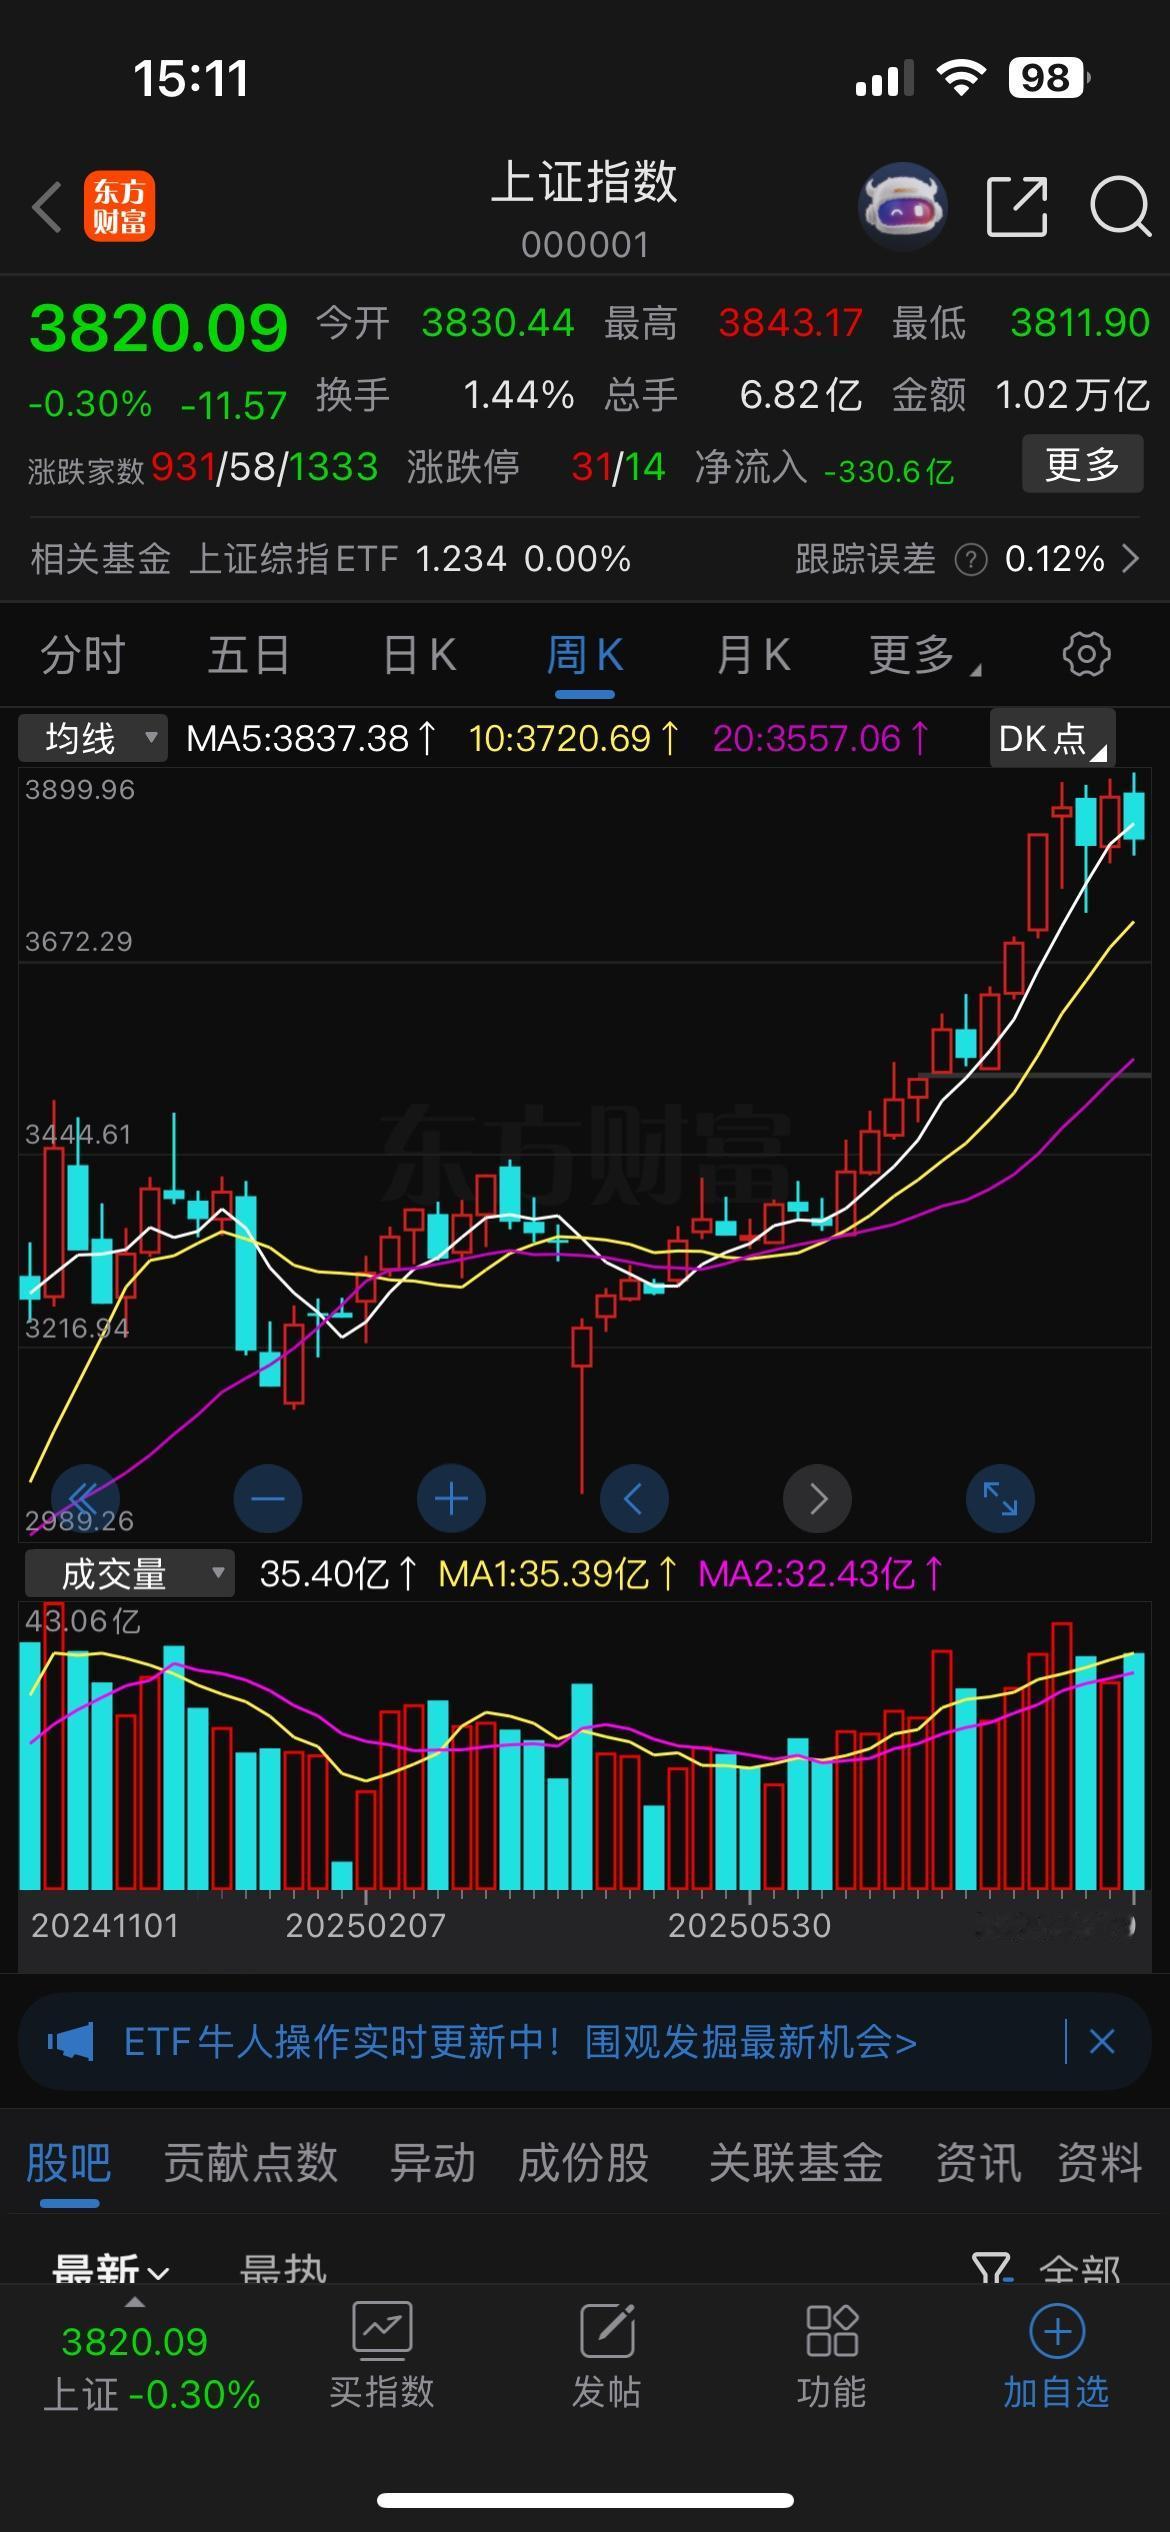Tap the megaphone announcement icon
The width and height of the screenshot is (1170, 2532).
tap(71, 2042)
